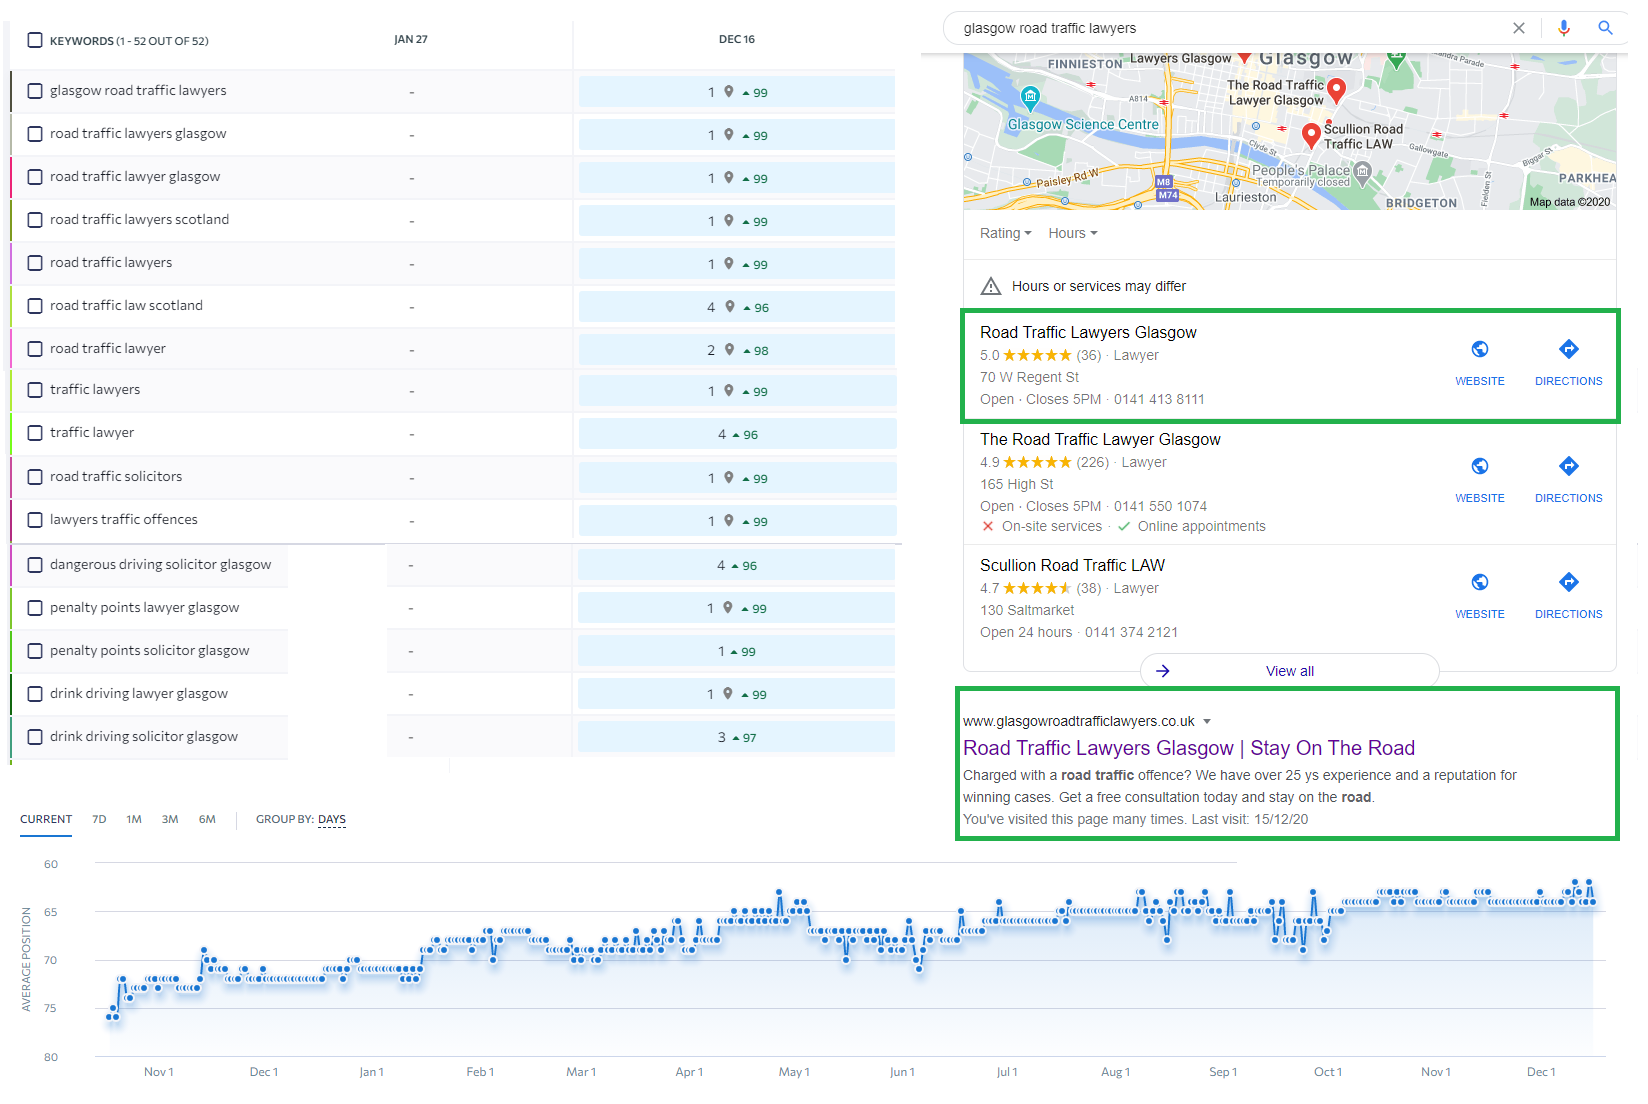Check dangerous driving solicitor glasgow checkbox

(35, 565)
